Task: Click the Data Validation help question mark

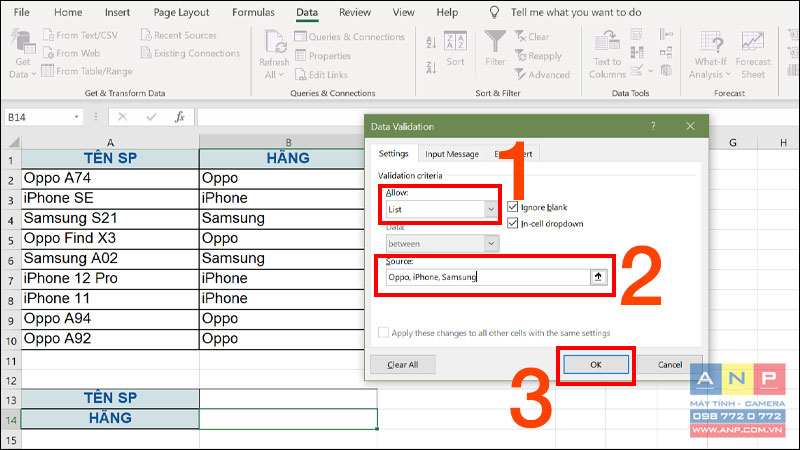Action: (x=653, y=126)
